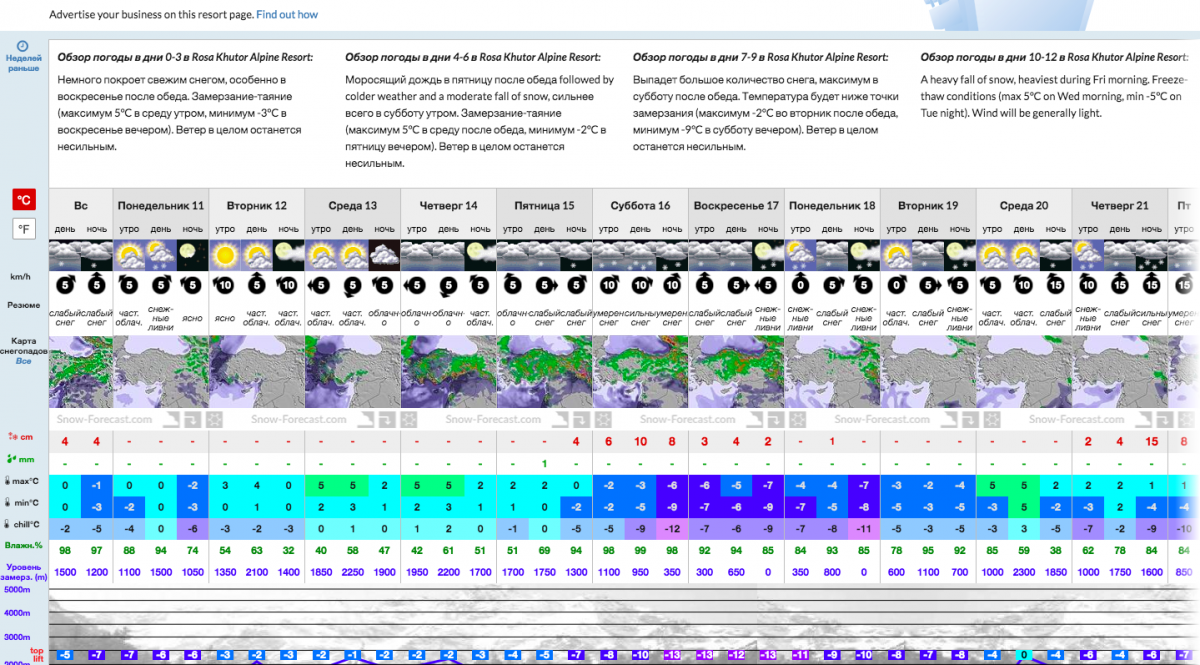Click Воскресенье 17 night snow showers icon
The height and width of the screenshot is (665, 1200).
pos(768,254)
